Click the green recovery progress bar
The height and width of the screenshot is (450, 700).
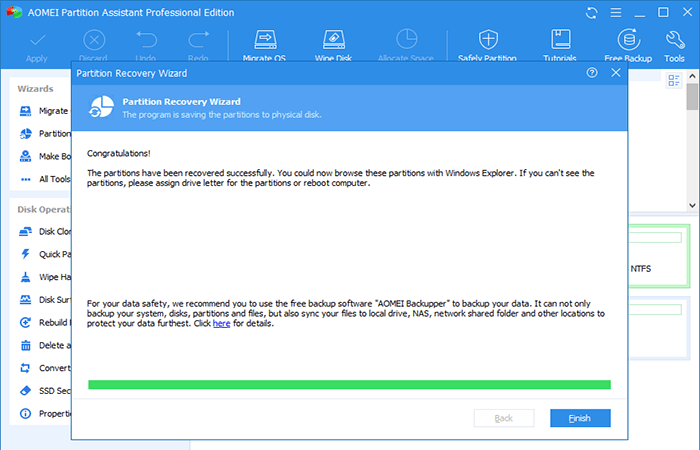350,385
